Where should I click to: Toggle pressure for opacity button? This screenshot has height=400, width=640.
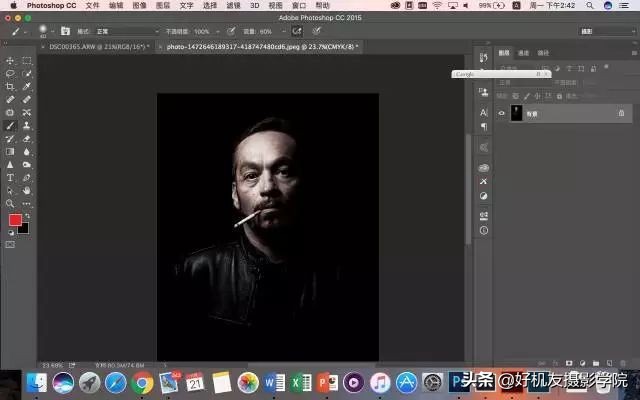click(231, 31)
